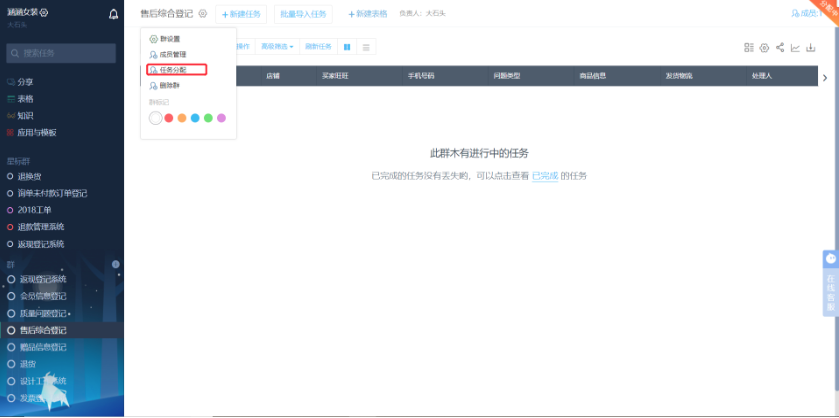The width and height of the screenshot is (839, 418).
Task: Select 成员管理 from the dropdown menu
Action: (172, 54)
